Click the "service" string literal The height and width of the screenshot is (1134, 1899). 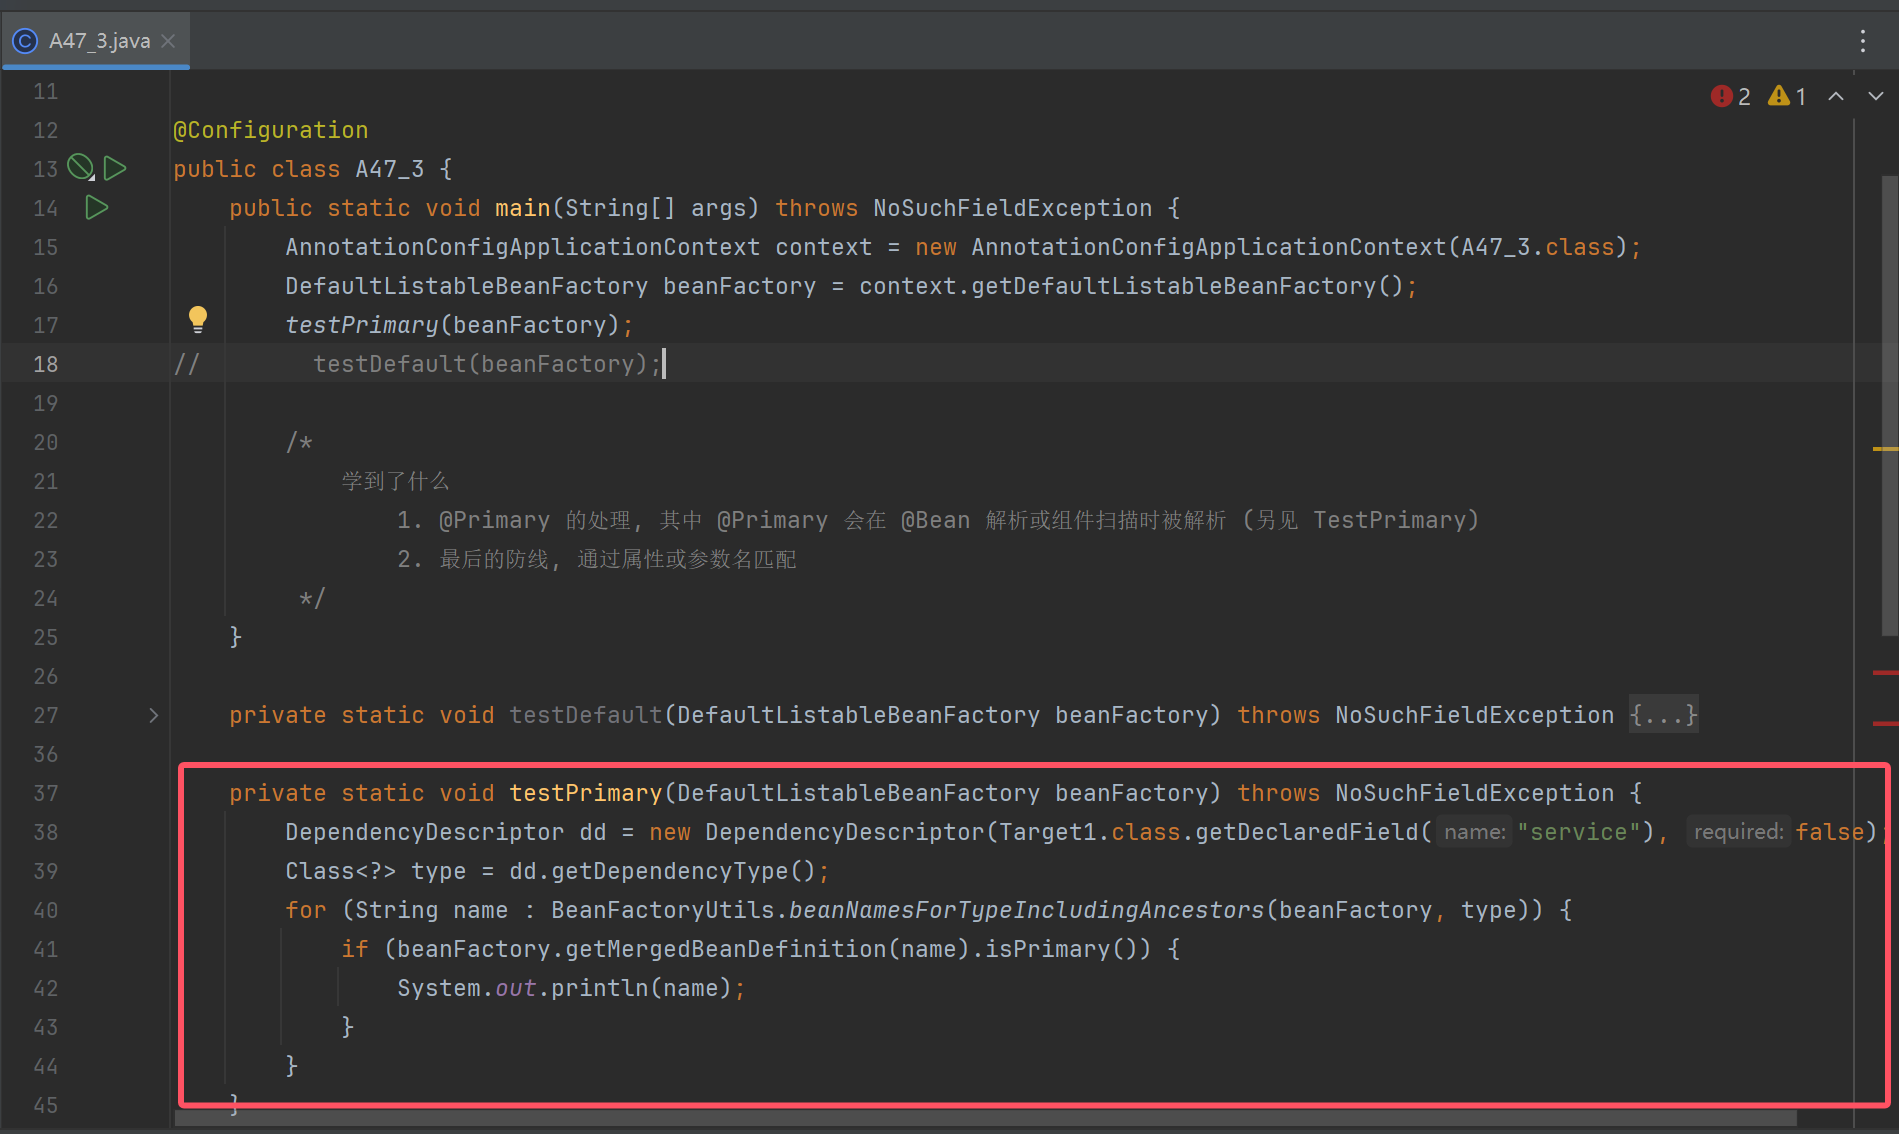tap(1579, 832)
